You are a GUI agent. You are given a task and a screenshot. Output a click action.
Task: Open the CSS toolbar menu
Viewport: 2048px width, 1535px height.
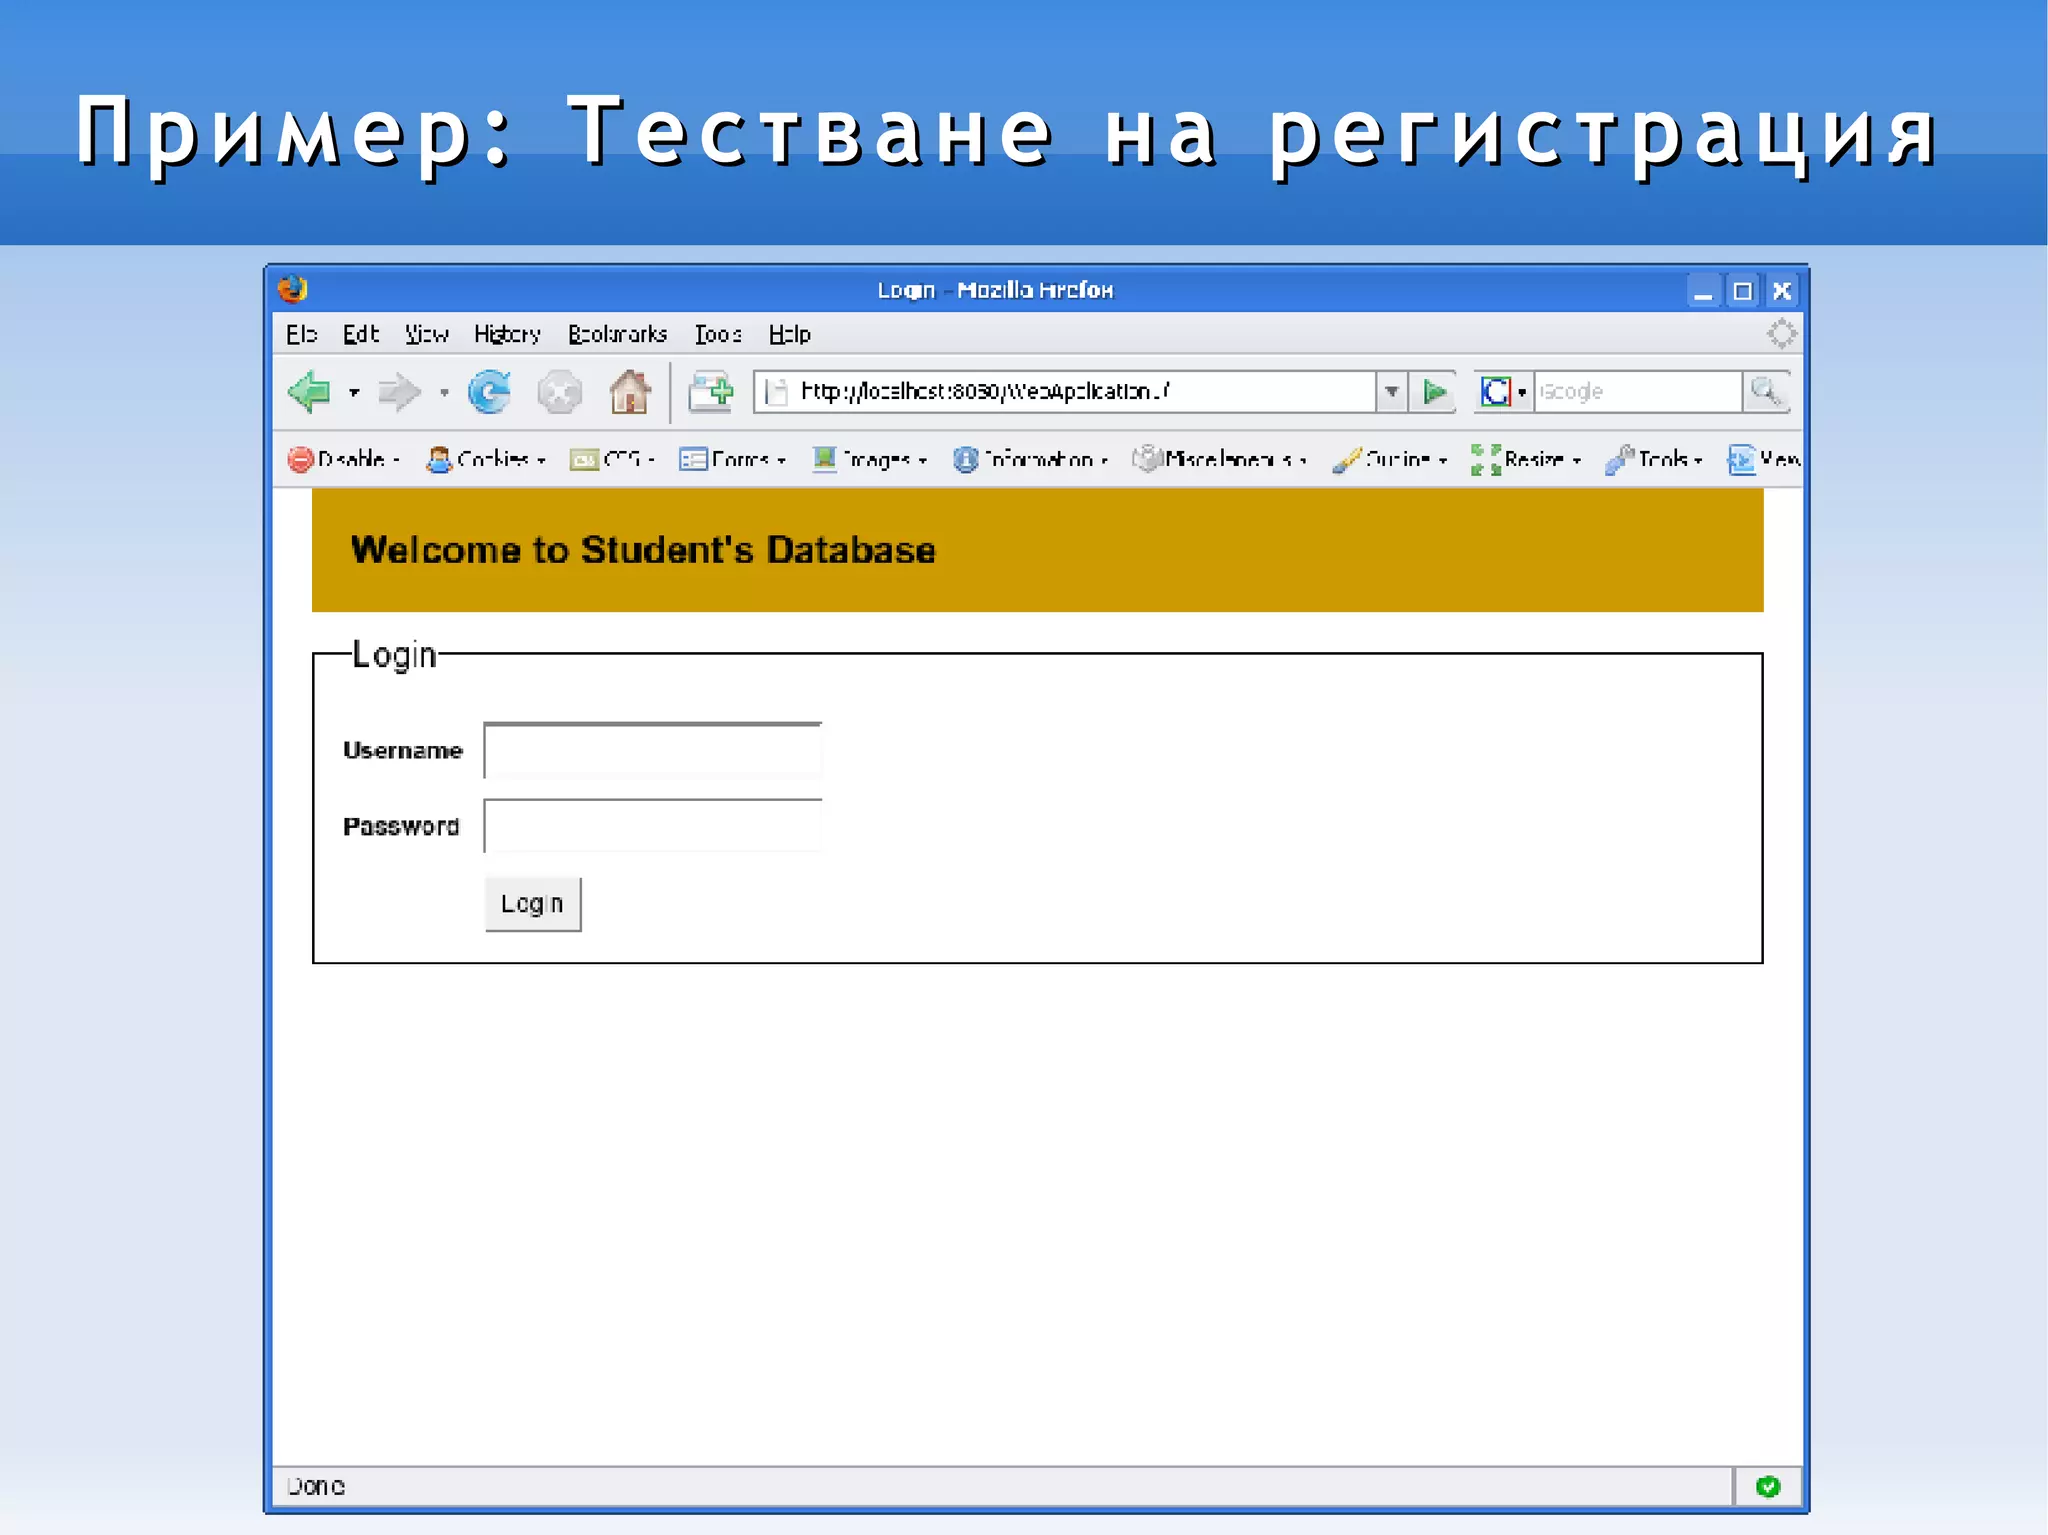click(612, 459)
